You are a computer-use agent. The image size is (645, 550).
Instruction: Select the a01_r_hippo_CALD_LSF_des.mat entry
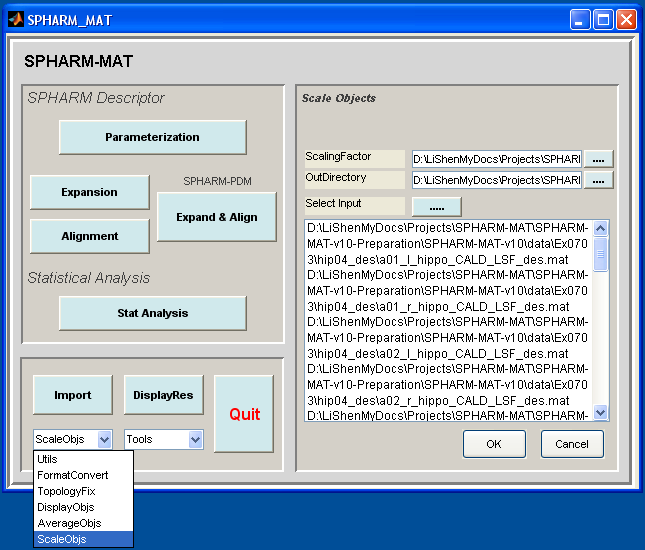click(x=448, y=290)
